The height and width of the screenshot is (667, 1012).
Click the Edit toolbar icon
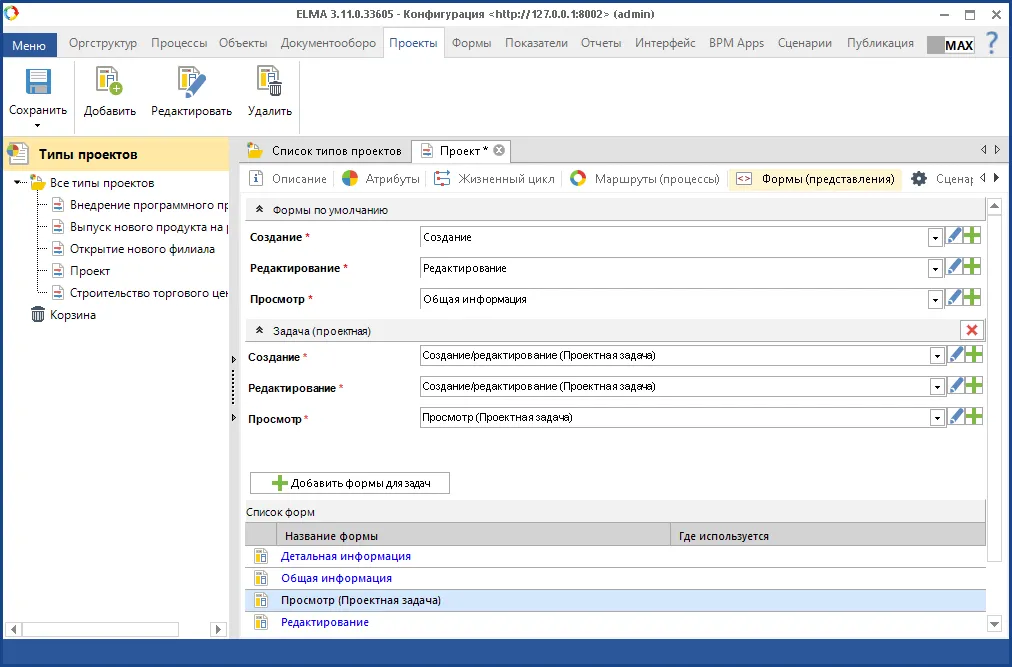point(191,82)
